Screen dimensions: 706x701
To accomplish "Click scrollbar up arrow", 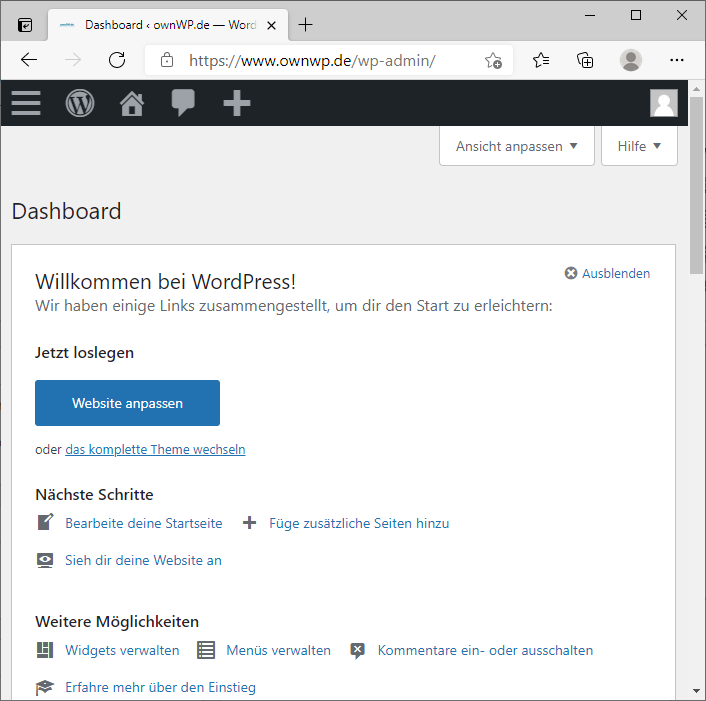I will (x=696, y=89).
